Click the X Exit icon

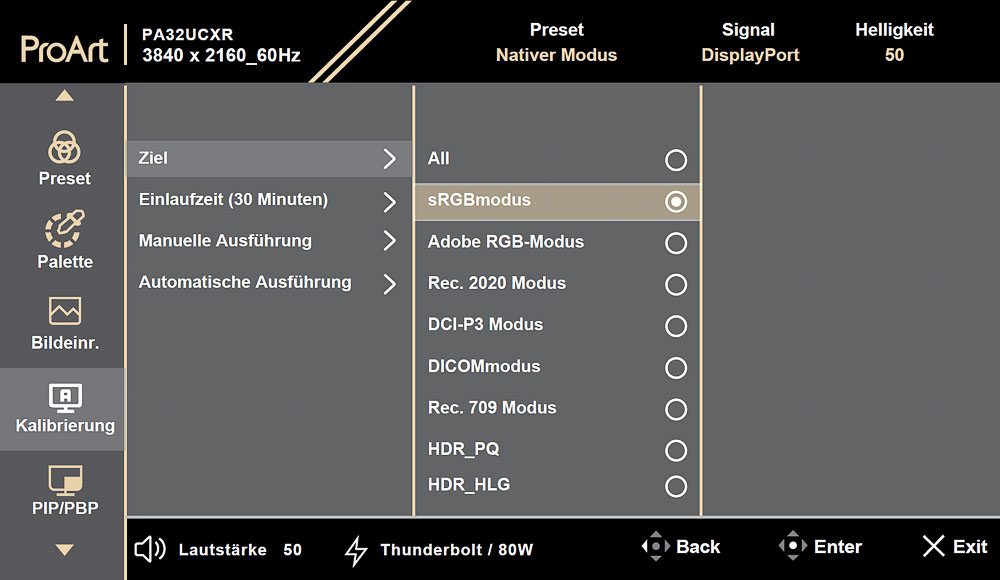[x=934, y=546]
